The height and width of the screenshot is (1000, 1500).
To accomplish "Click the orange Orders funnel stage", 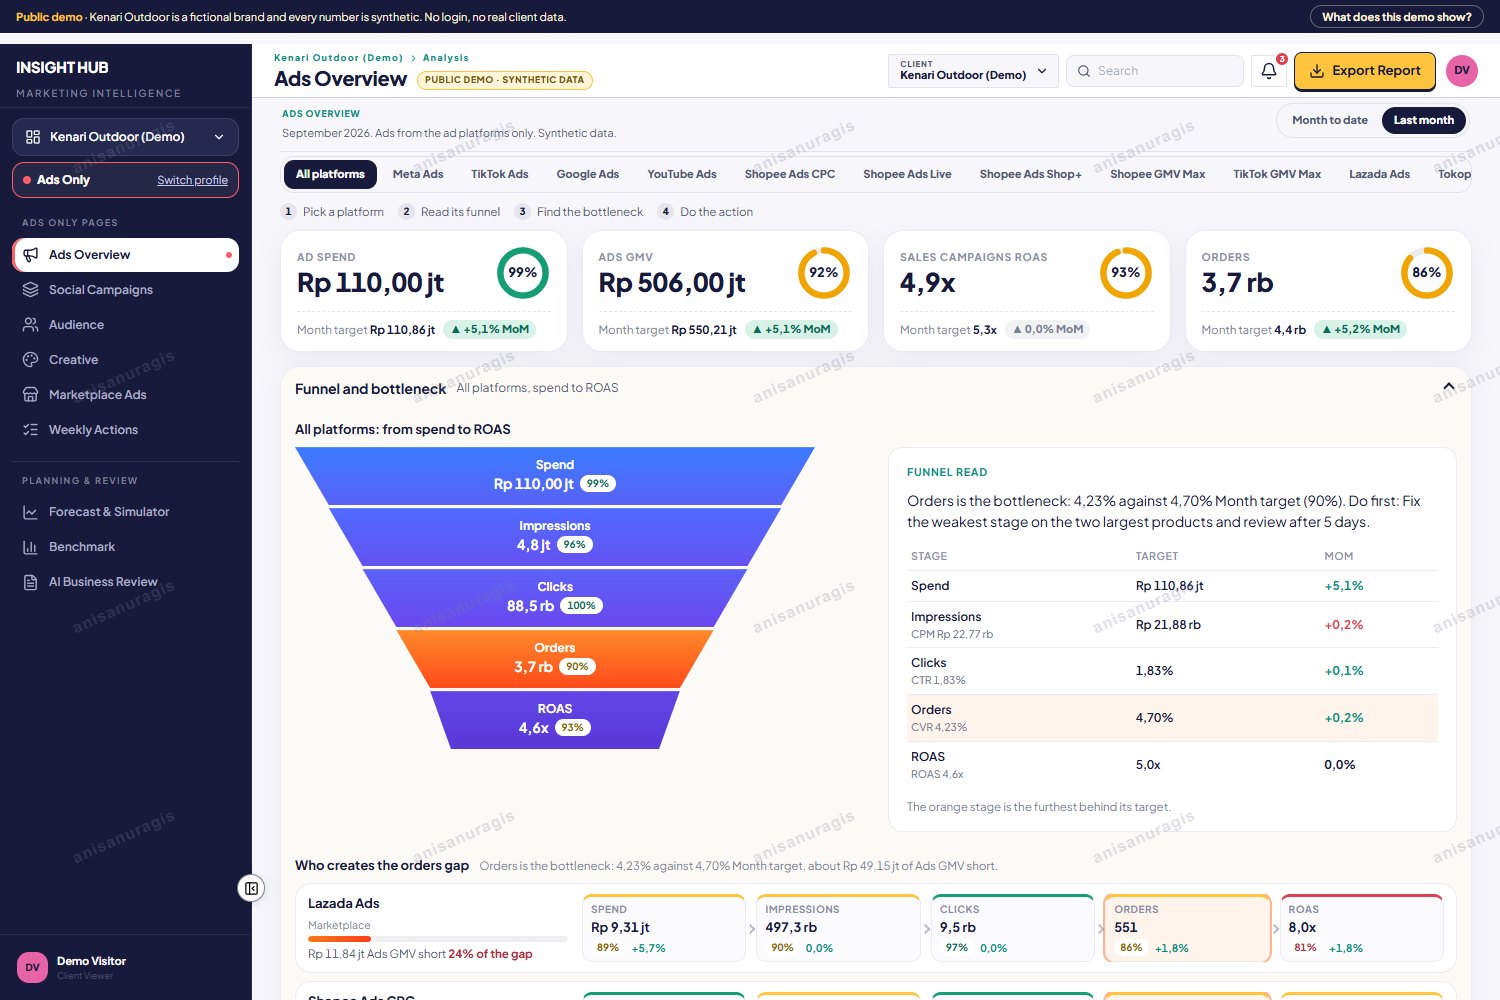I will (x=555, y=658).
